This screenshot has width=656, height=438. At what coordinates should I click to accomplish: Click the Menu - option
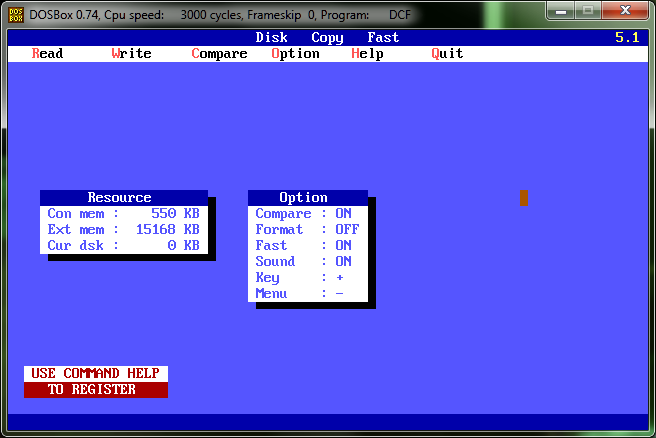click(307, 294)
